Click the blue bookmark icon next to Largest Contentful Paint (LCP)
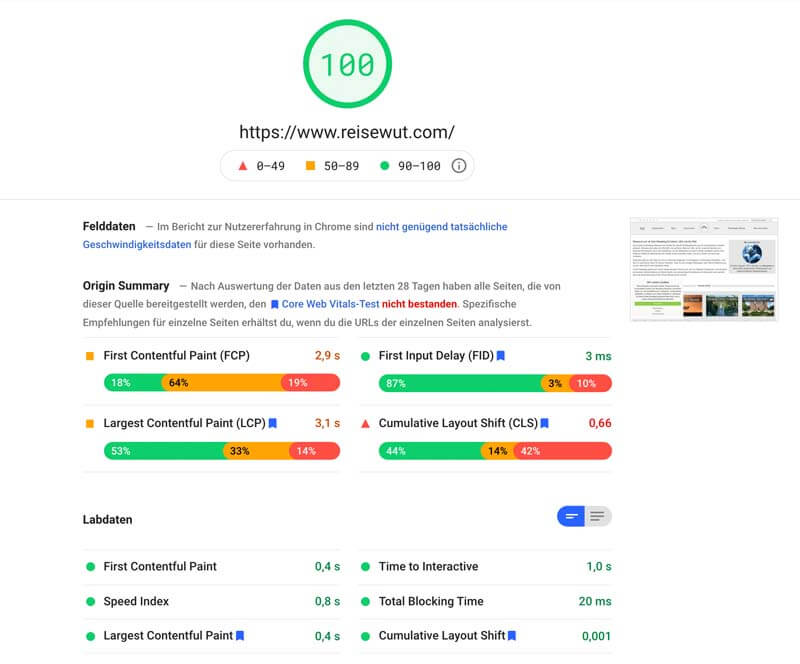 (272, 423)
